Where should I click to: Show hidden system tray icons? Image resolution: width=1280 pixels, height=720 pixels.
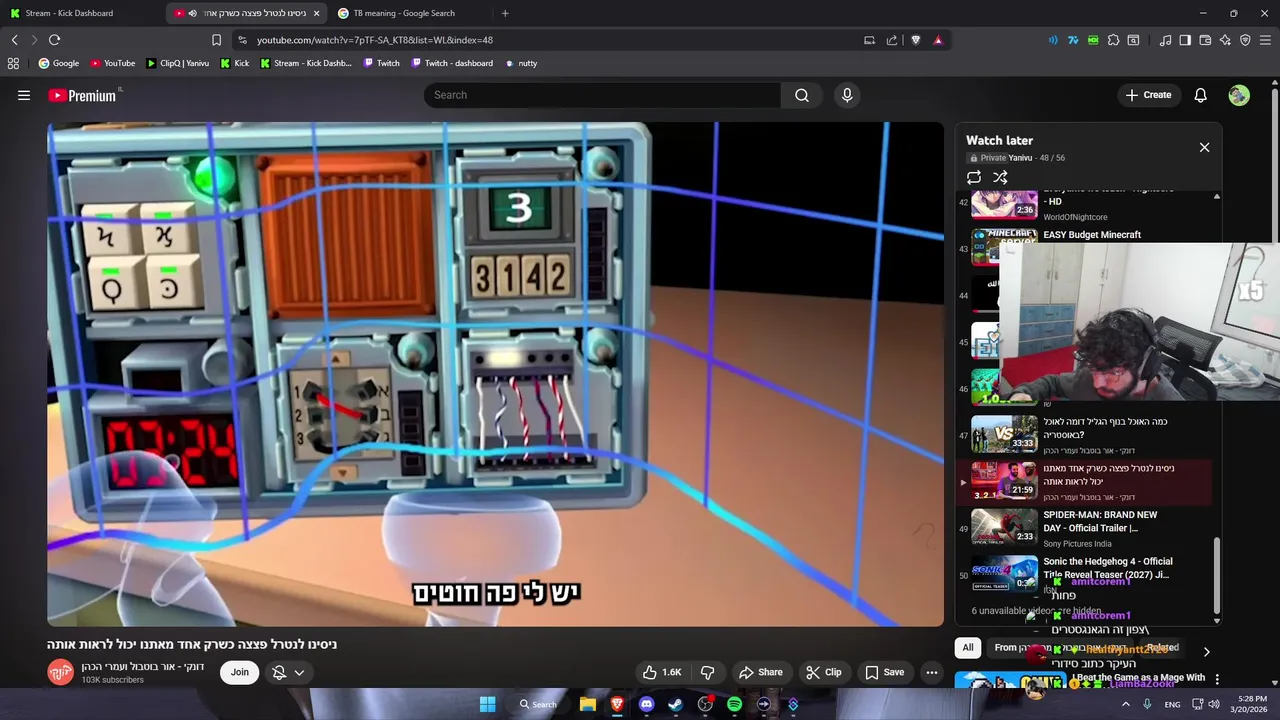pyautogui.click(x=1126, y=704)
